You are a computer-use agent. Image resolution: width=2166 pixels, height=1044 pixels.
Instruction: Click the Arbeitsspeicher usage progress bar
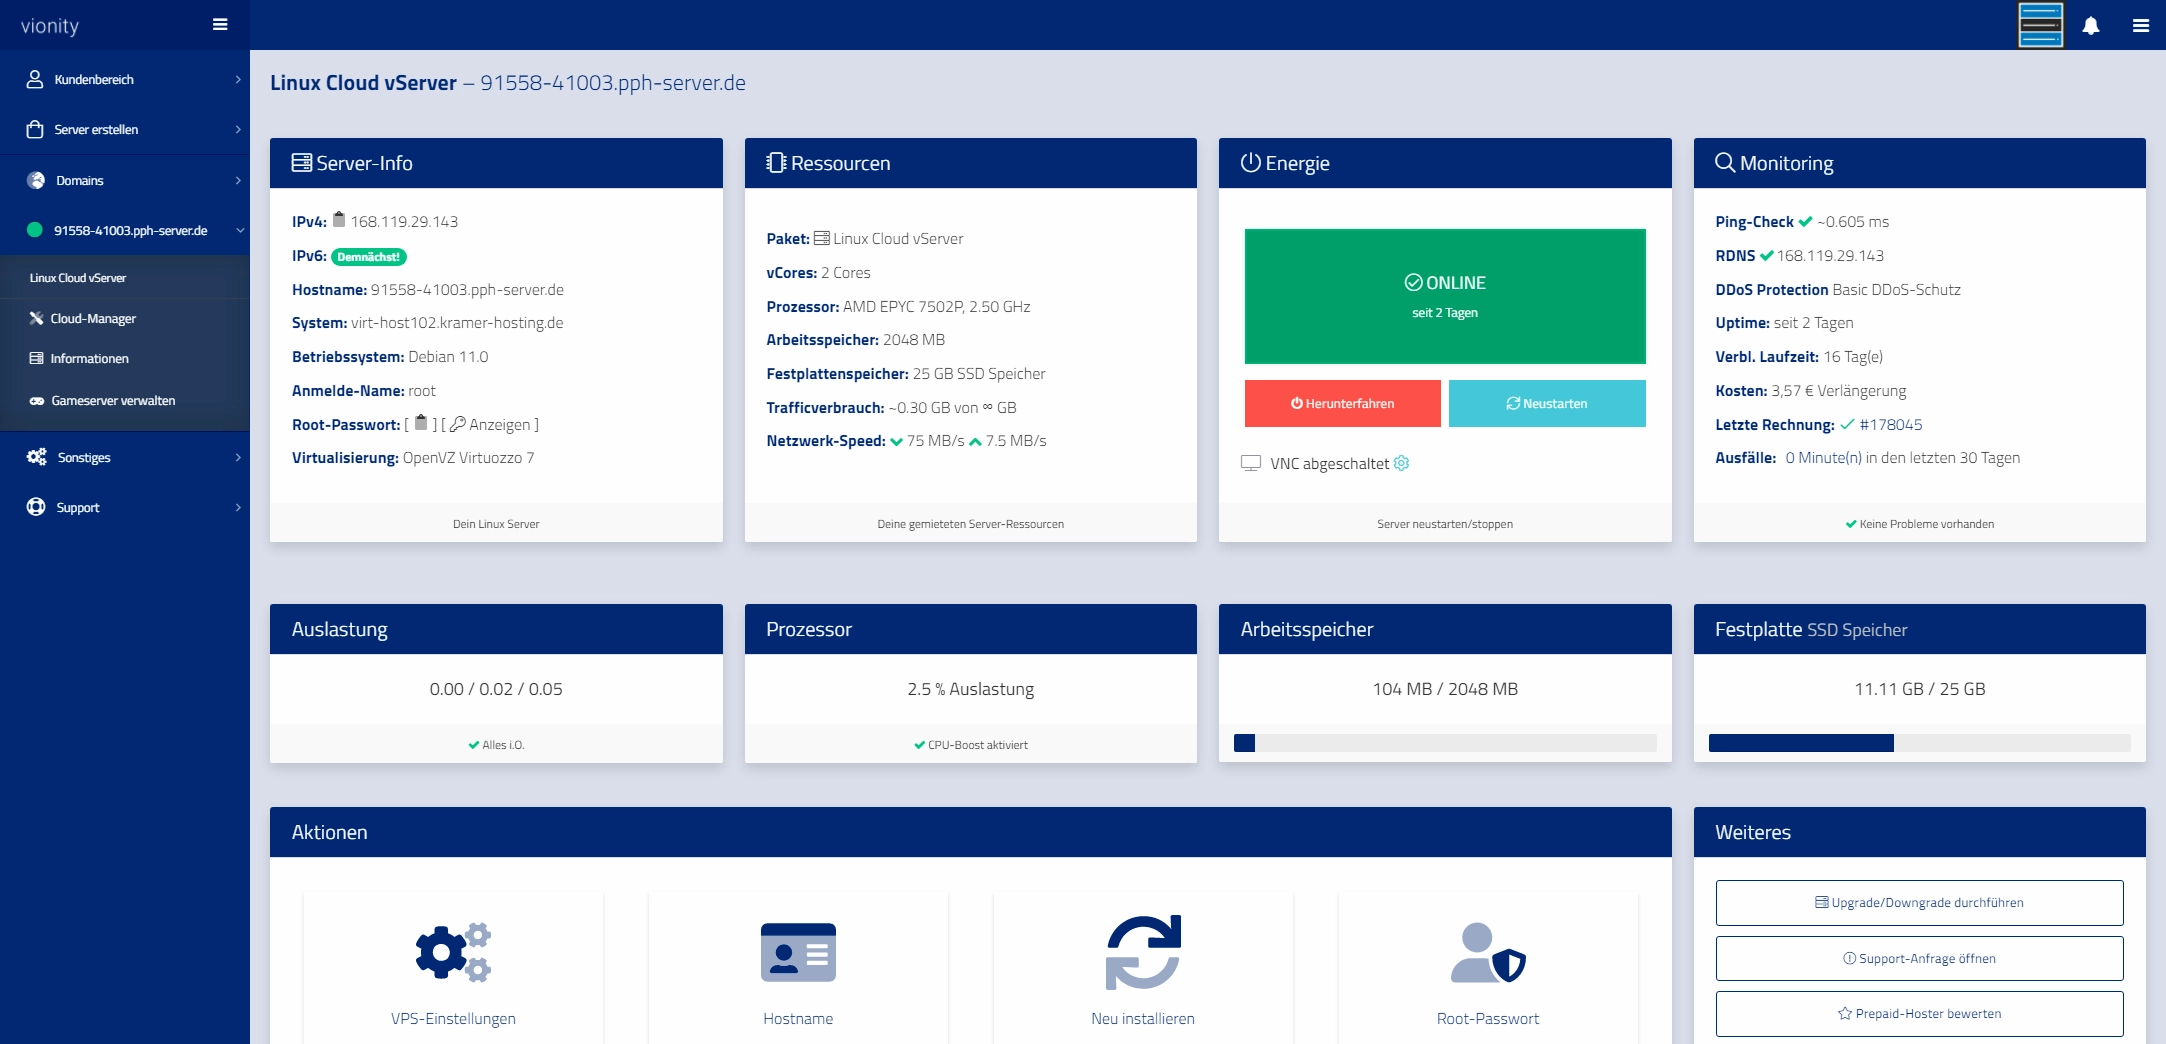click(x=1445, y=743)
